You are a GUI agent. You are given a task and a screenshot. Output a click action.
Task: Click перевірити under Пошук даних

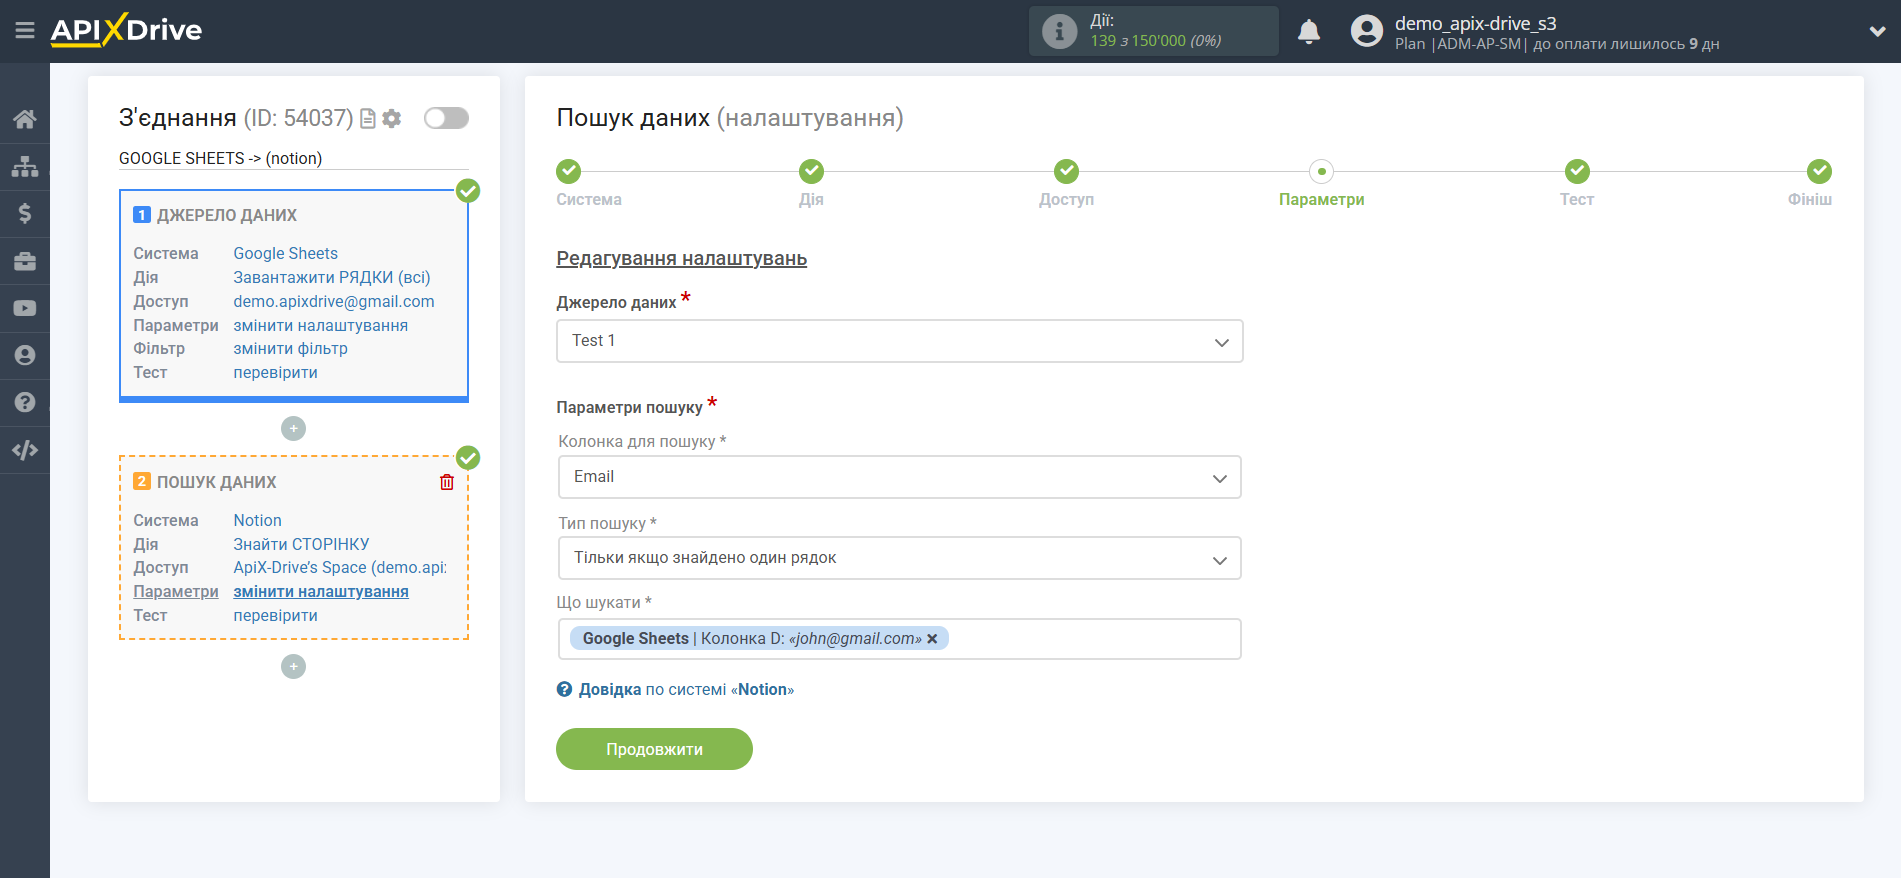[x=276, y=616]
